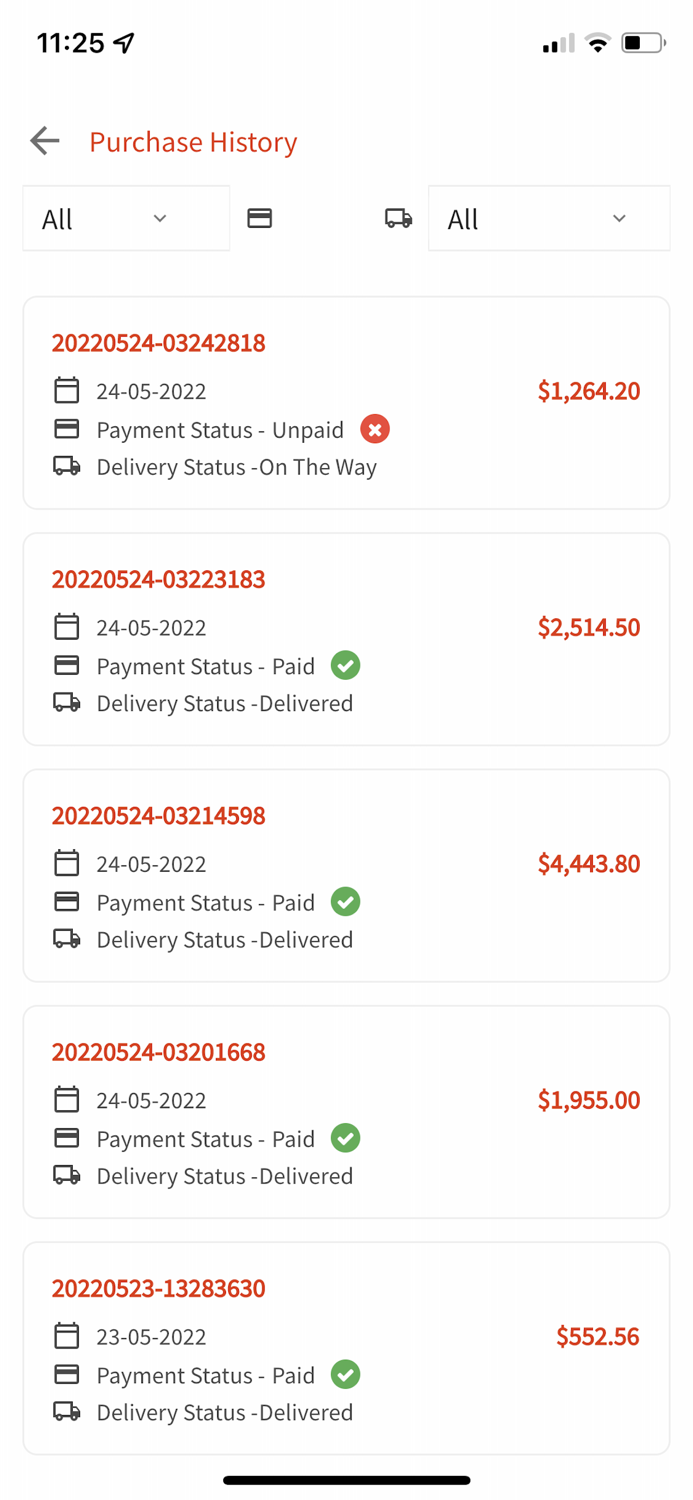Screen dimensions: 693x1500
Task: Open the delivery status All dropdown
Action: [548, 218]
